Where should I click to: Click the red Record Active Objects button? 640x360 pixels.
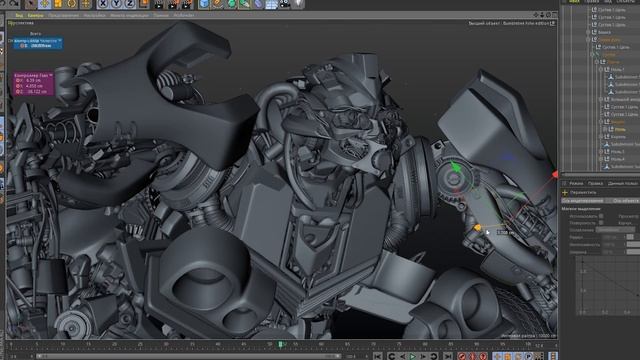462,356
